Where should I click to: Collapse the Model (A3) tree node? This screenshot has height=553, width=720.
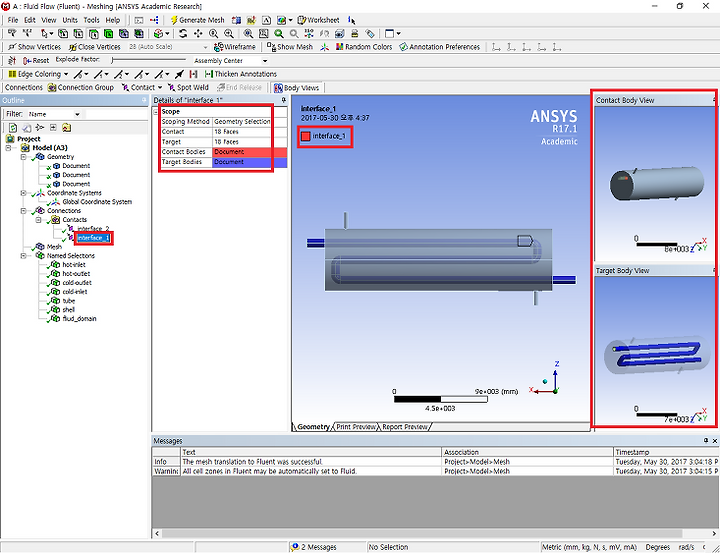(x=8, y=148)
